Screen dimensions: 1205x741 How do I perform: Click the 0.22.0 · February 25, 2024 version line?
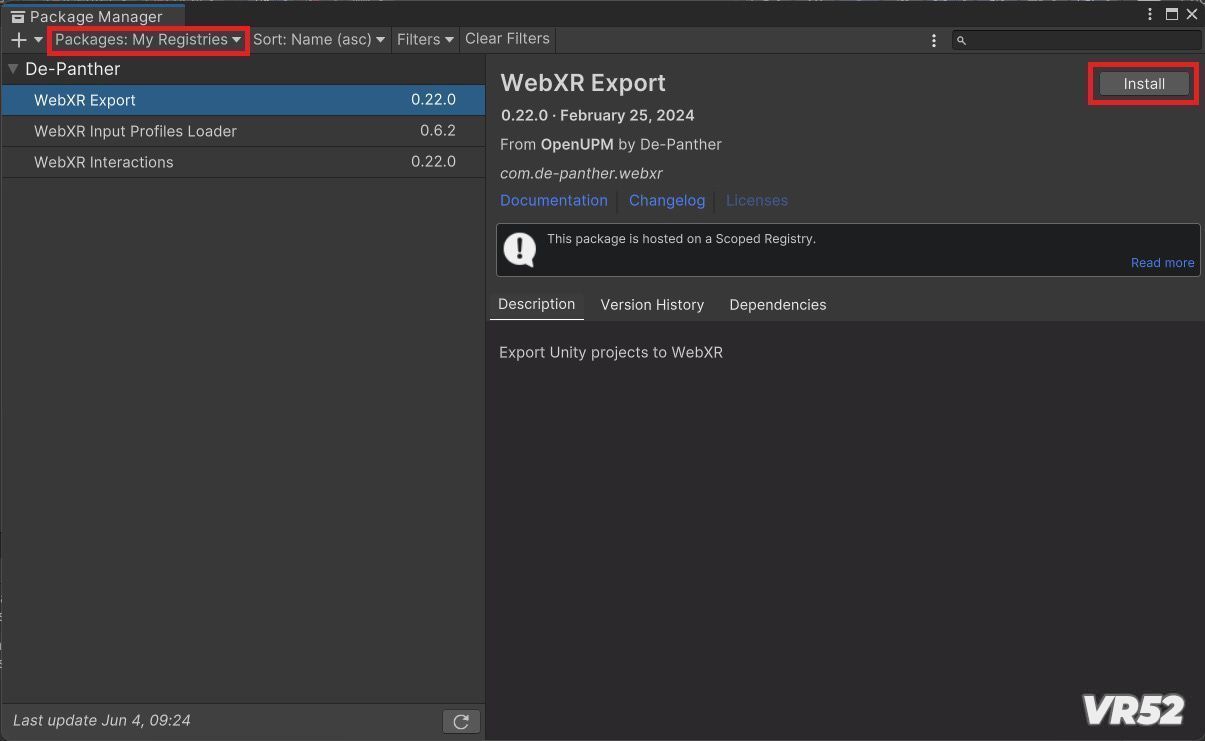[598, 115]
